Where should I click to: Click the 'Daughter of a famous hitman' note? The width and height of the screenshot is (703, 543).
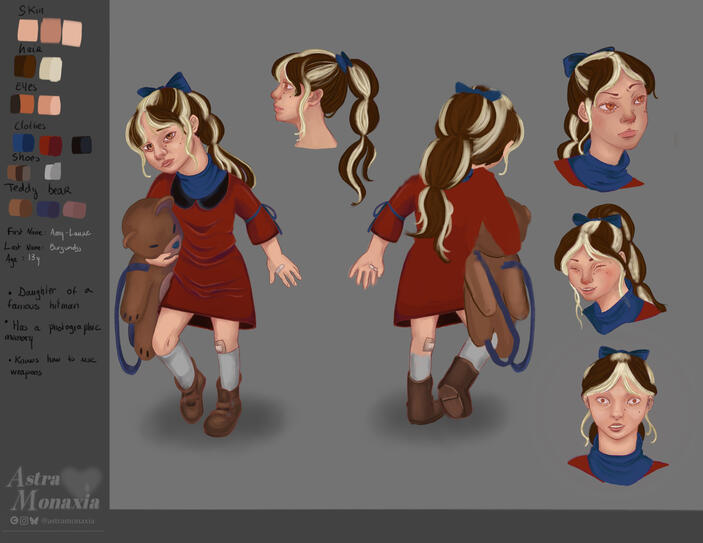[51, 298]
